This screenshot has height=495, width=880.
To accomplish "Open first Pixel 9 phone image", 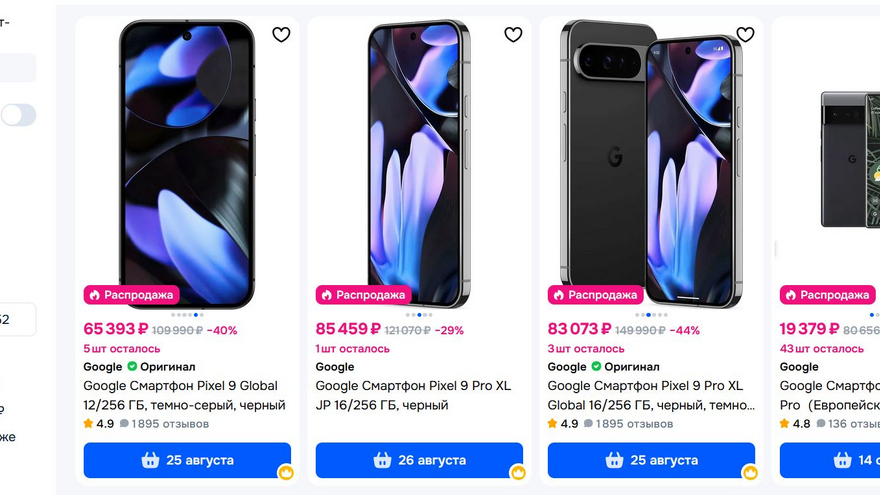I will point(187,164).
